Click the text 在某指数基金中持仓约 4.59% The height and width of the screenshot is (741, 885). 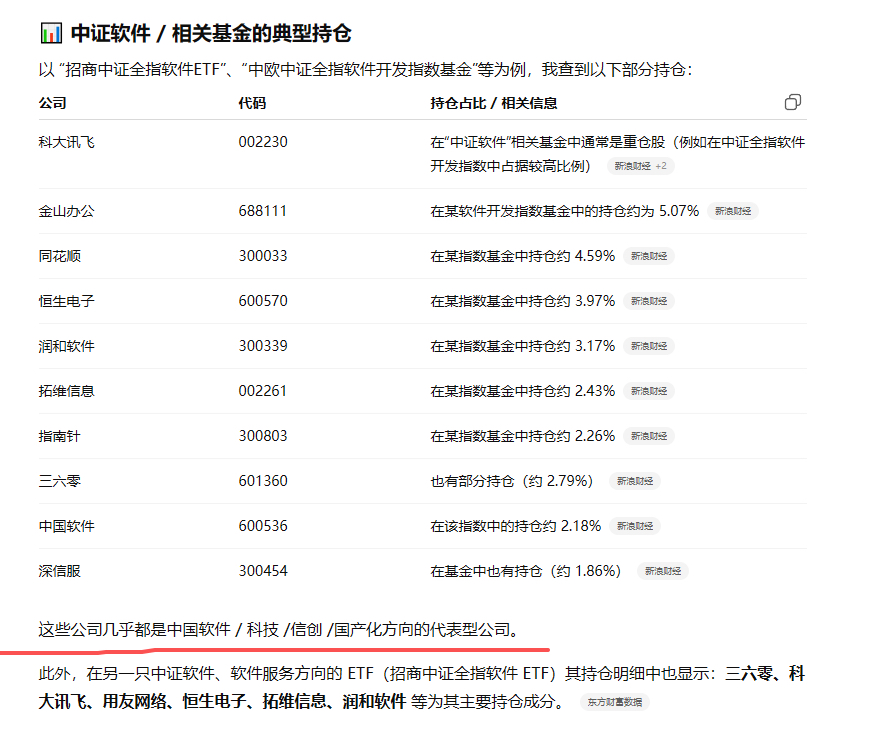[x=523, y=256]
